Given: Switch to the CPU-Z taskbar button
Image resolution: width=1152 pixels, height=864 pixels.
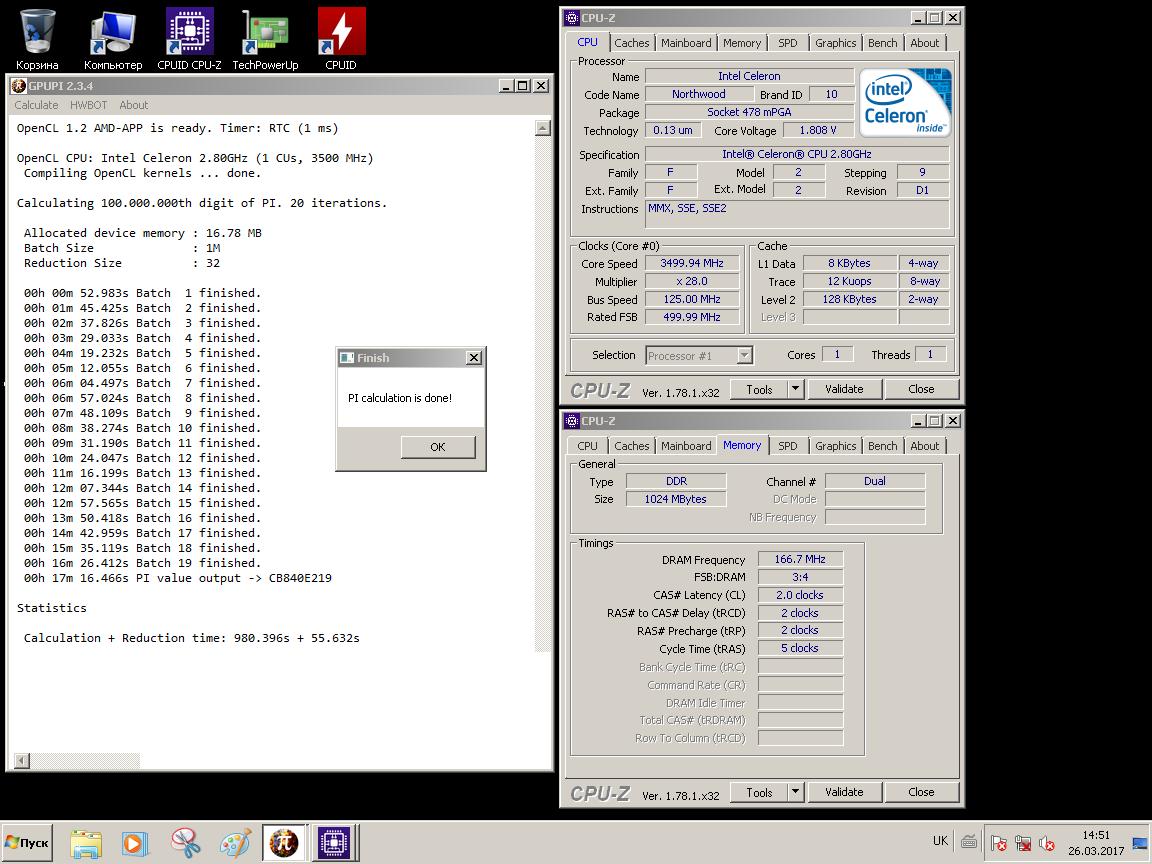Looking at the screenshot, I should point(334,843).
